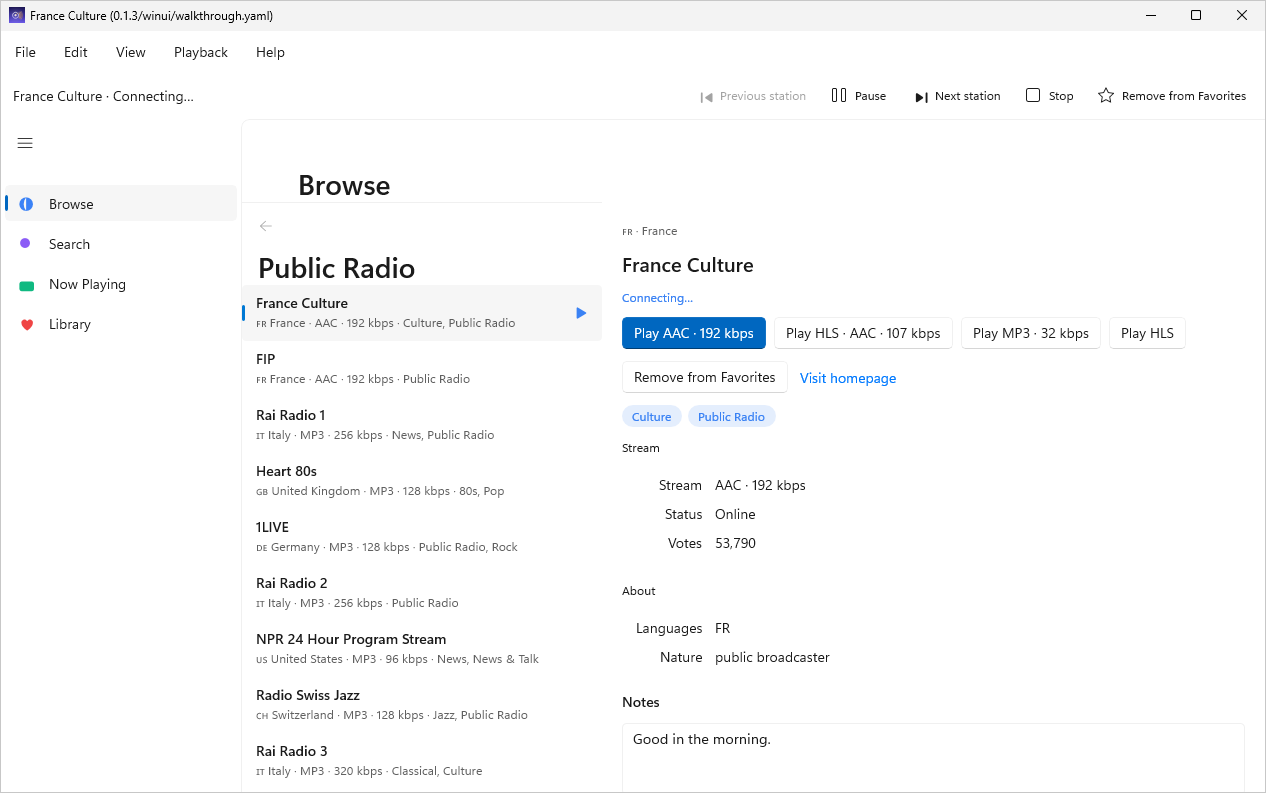This screenshot has width=1266, height=793.
Task: Click Remove from Favorites in the details pane
Action: [x=705, y=377]
